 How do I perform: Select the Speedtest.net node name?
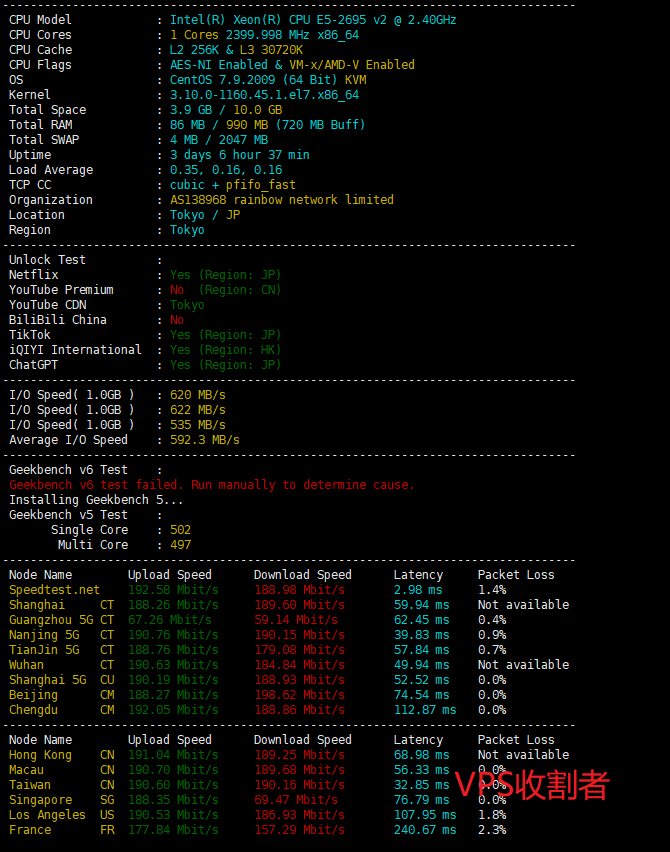click(x=54, y=590)
